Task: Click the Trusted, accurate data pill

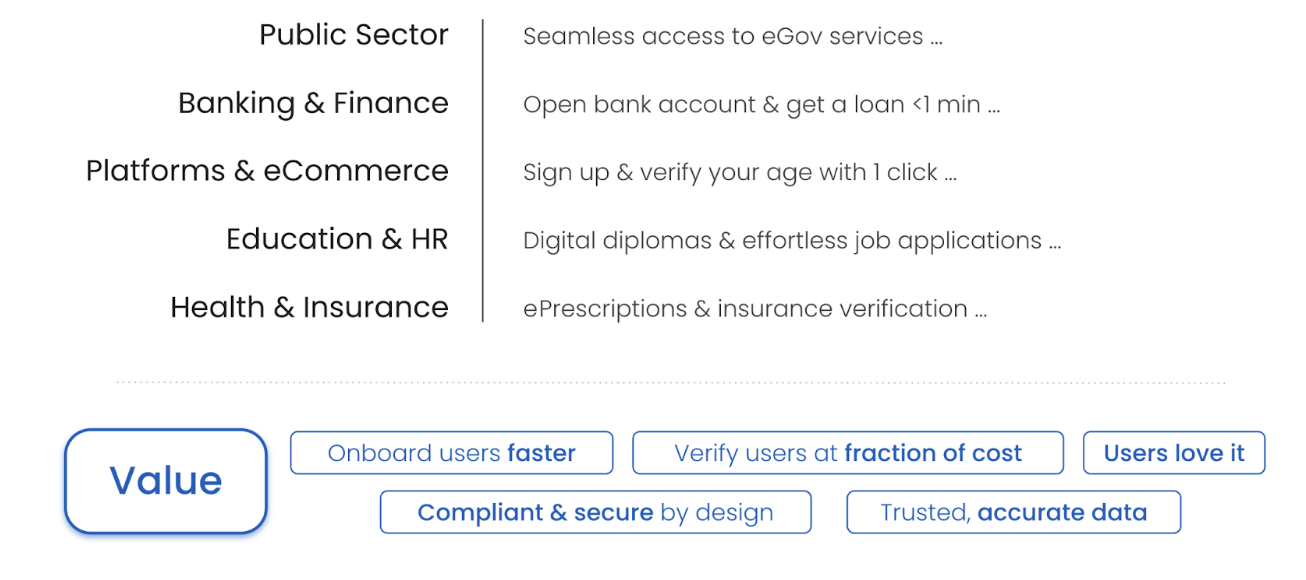Action: 1013,513
